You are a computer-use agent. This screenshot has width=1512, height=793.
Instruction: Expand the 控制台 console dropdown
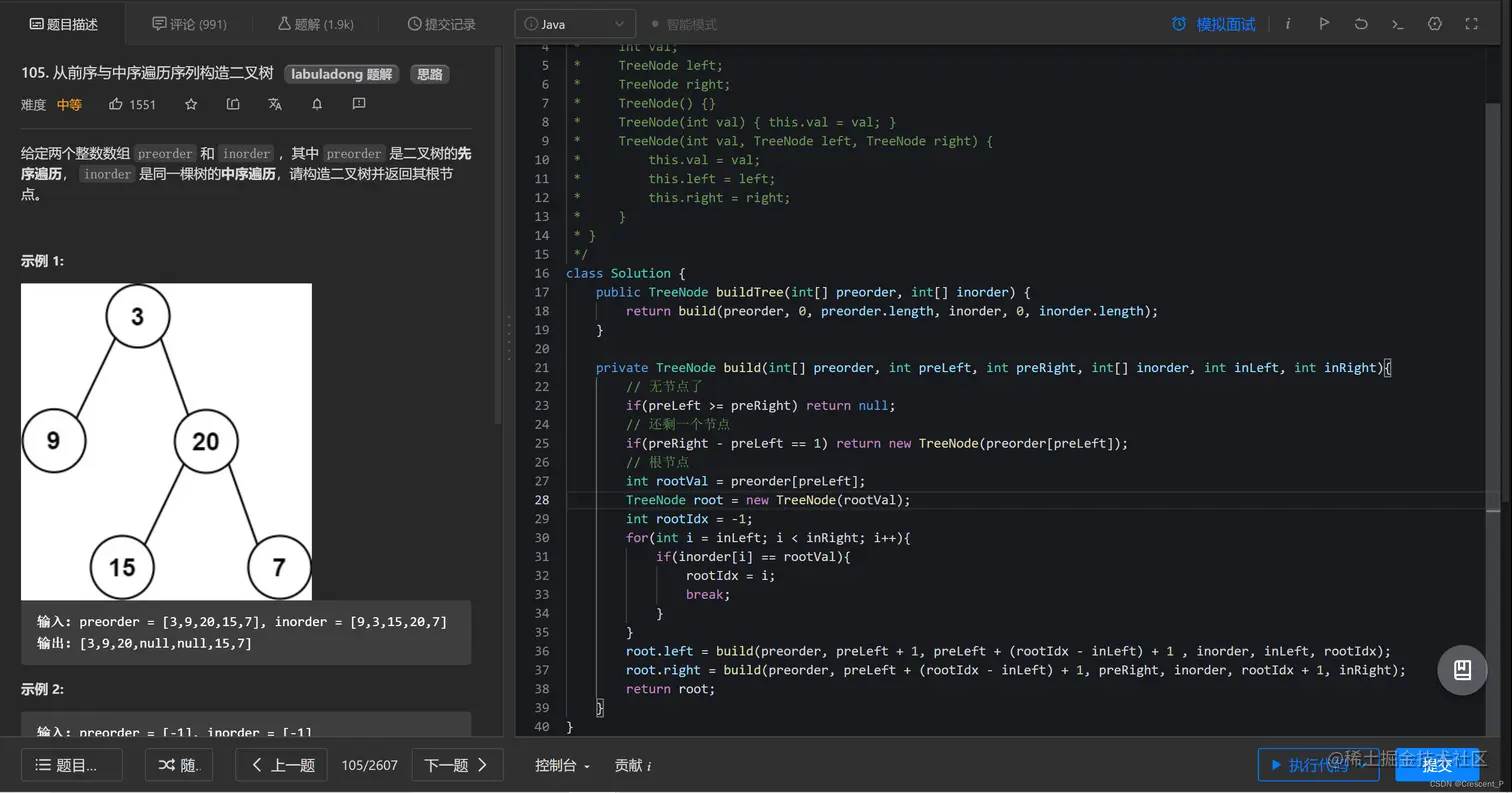[x=562, y=765]
